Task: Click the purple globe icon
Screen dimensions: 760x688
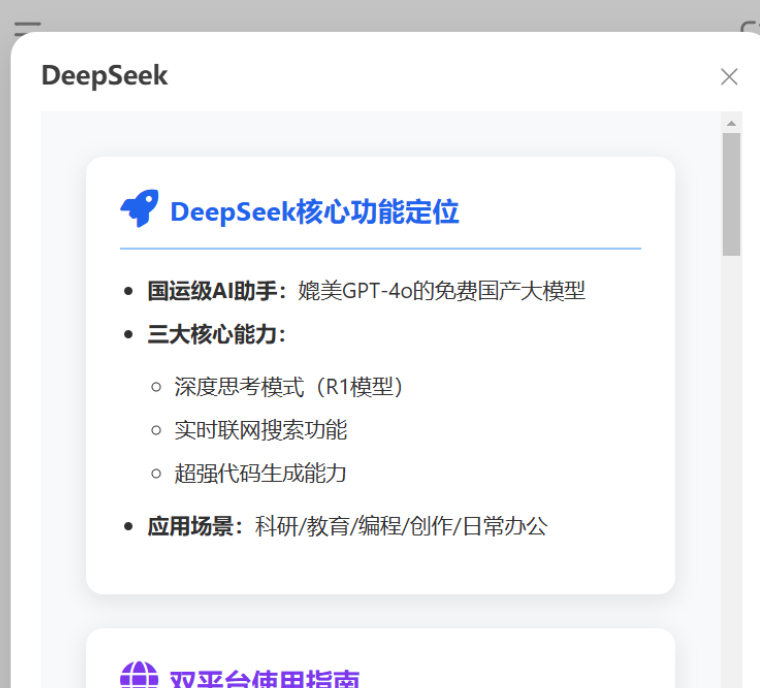Action: [139, 675]
